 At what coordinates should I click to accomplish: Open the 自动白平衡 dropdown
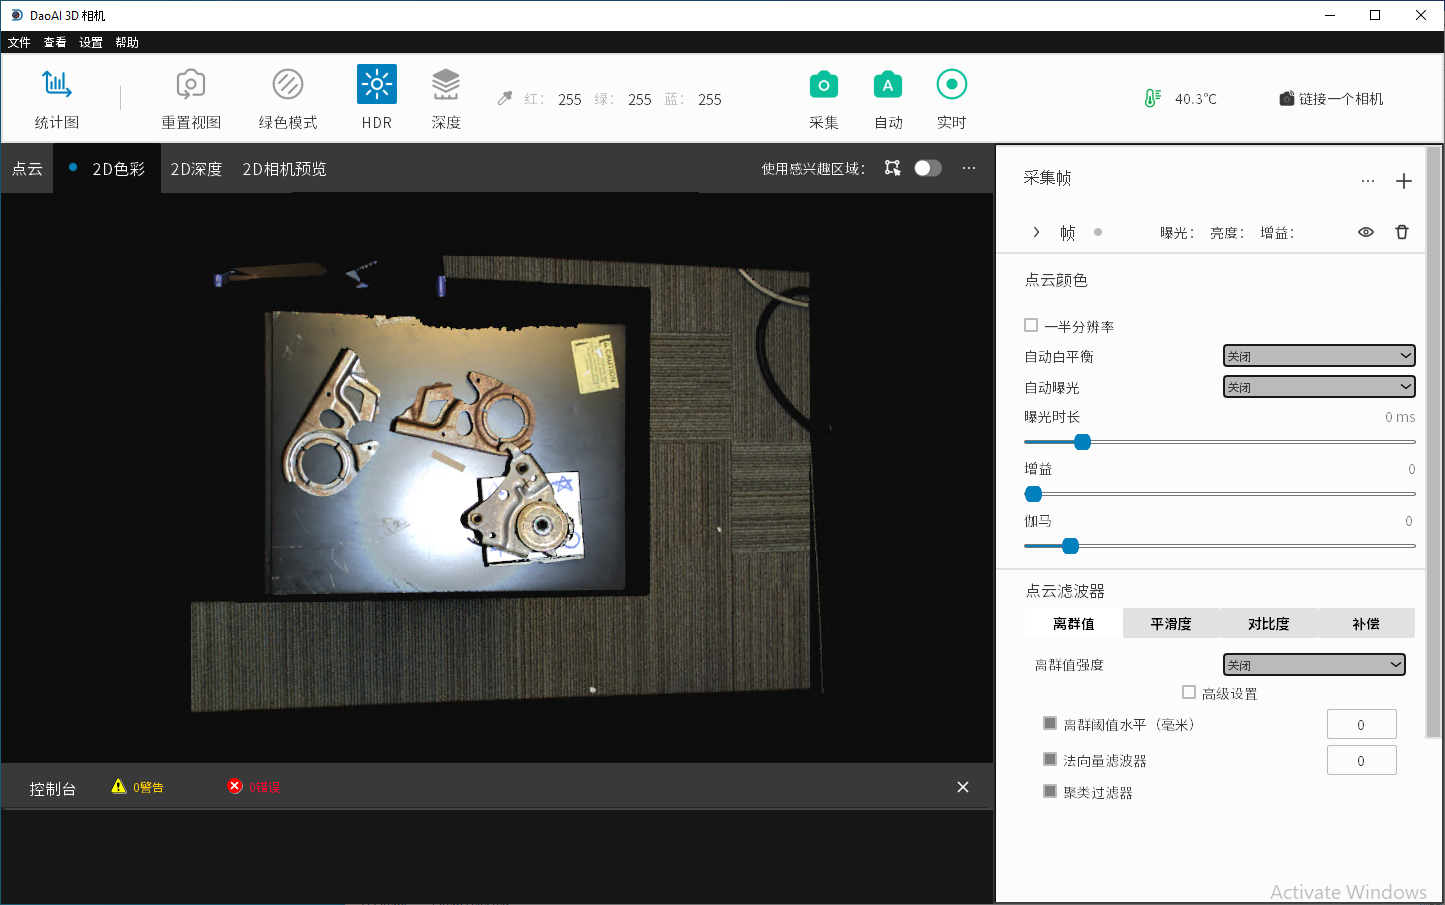[x=1319, y=356]
